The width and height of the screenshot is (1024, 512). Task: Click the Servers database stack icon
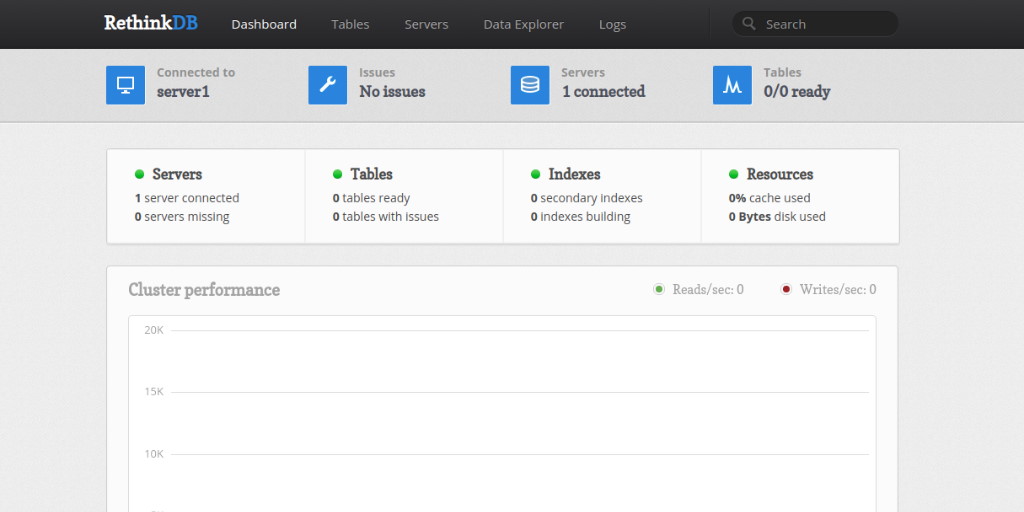pyautogui.click(x=530, y=85)
